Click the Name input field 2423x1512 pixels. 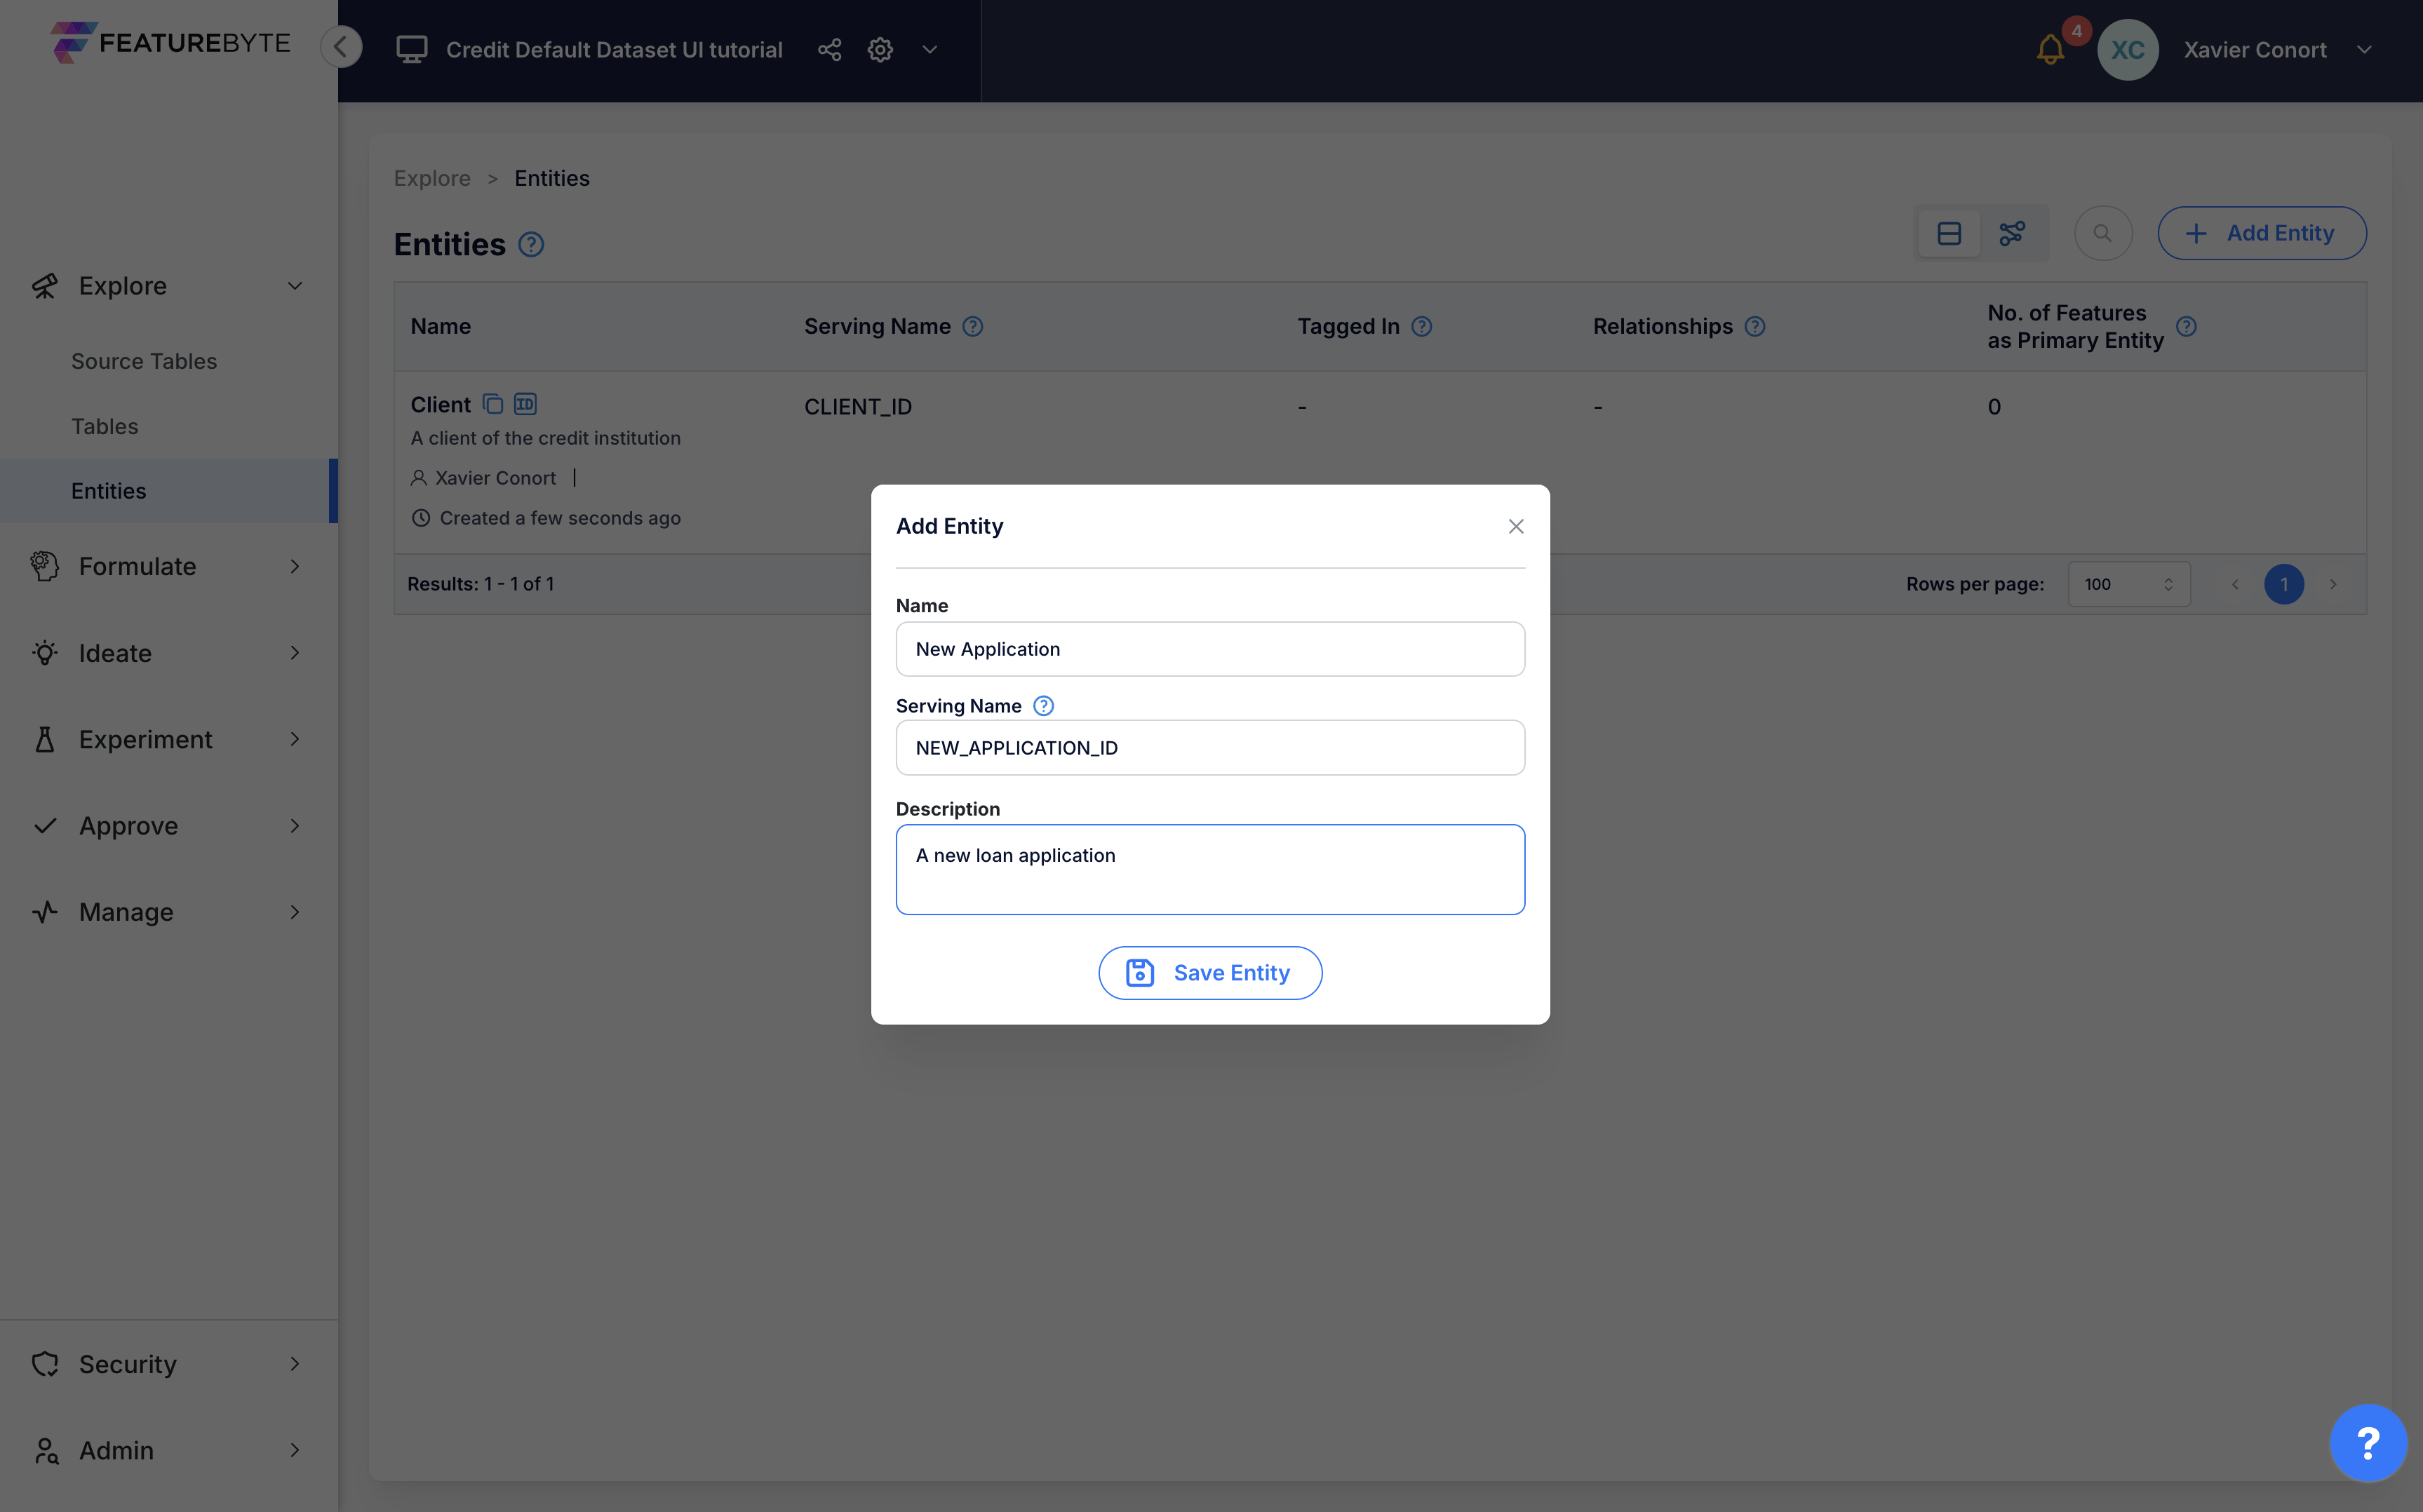click(1210, 649)
